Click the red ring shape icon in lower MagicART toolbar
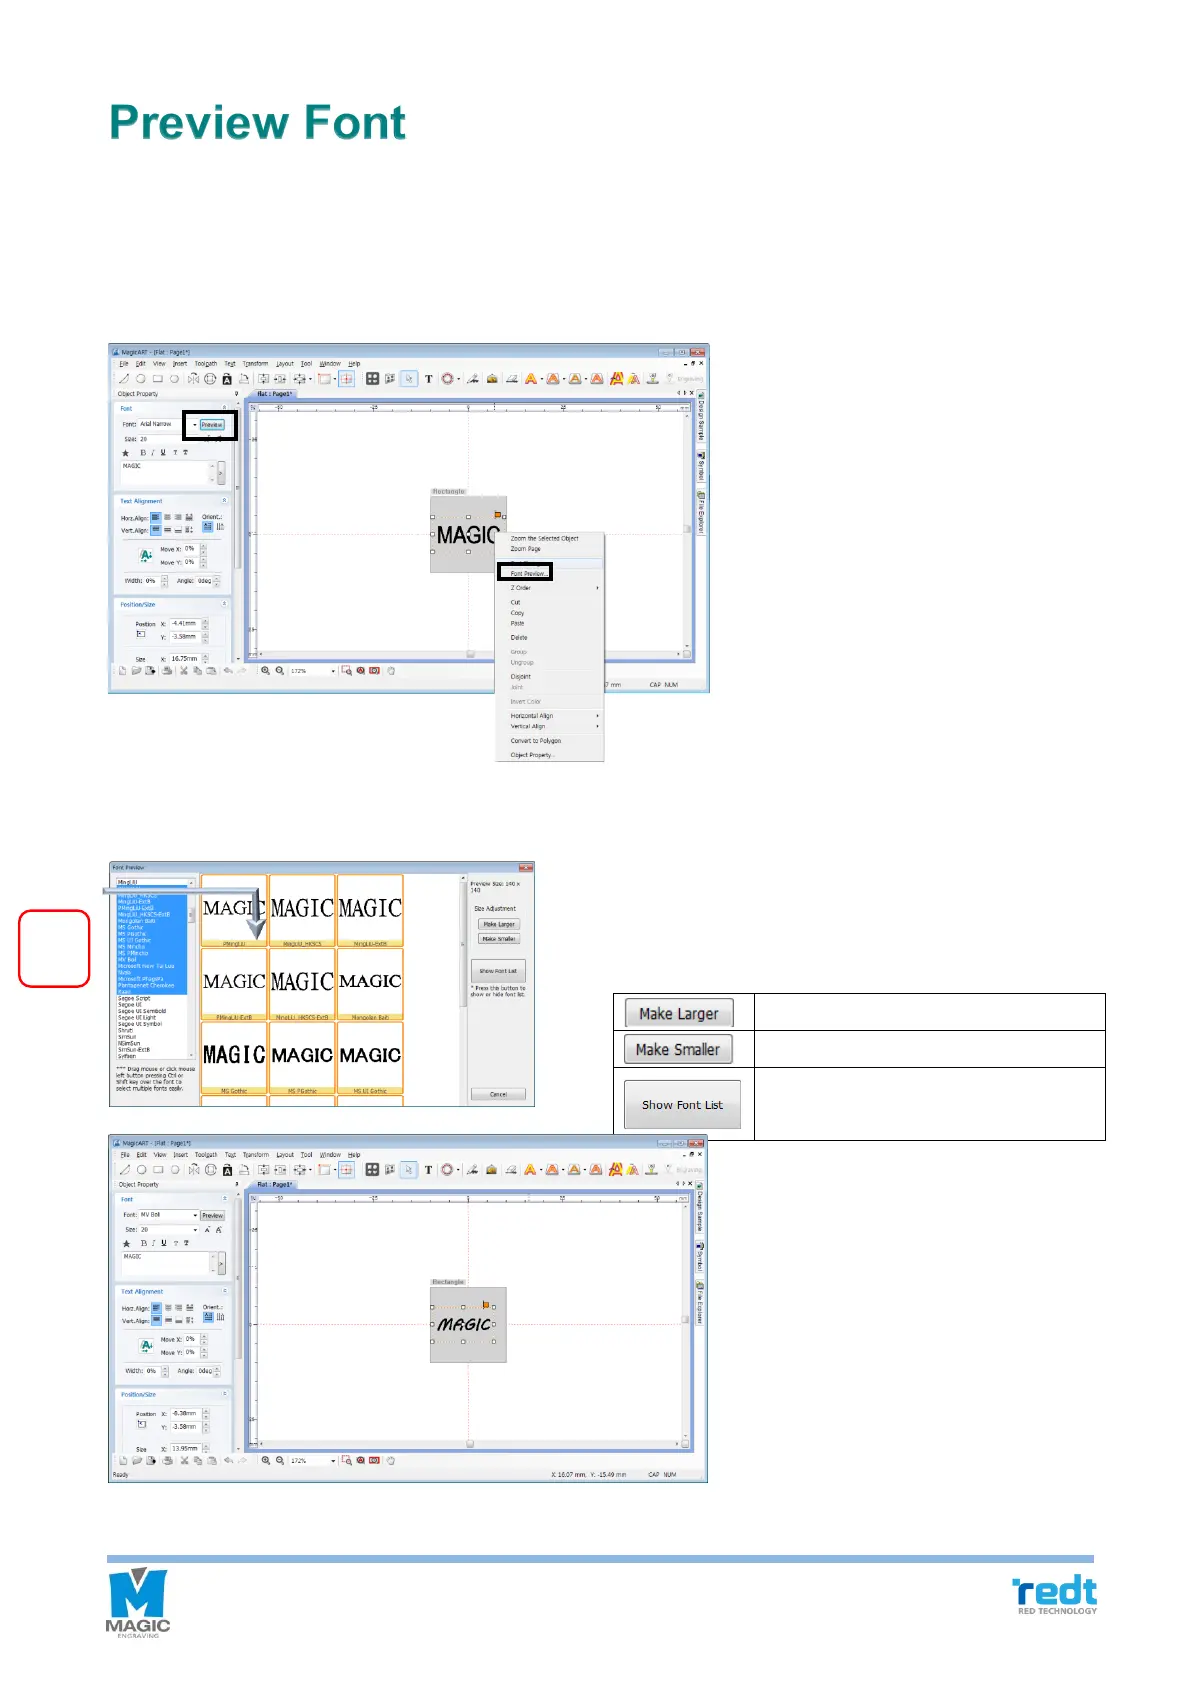1191x1684 pixels. click(x=447, y=1170)
